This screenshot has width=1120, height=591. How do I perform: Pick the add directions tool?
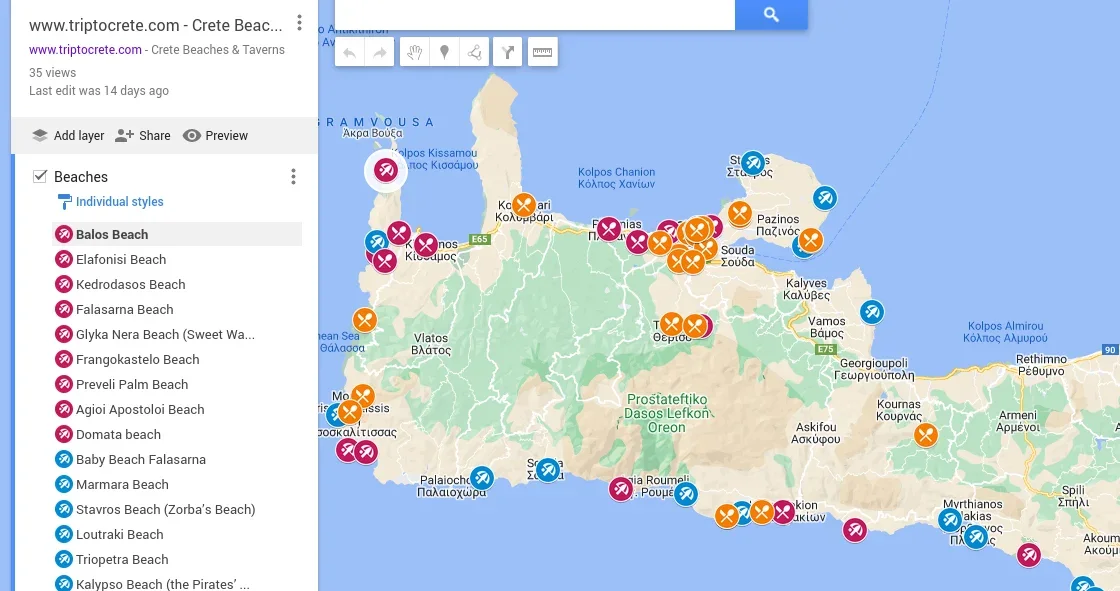point(508,52)
